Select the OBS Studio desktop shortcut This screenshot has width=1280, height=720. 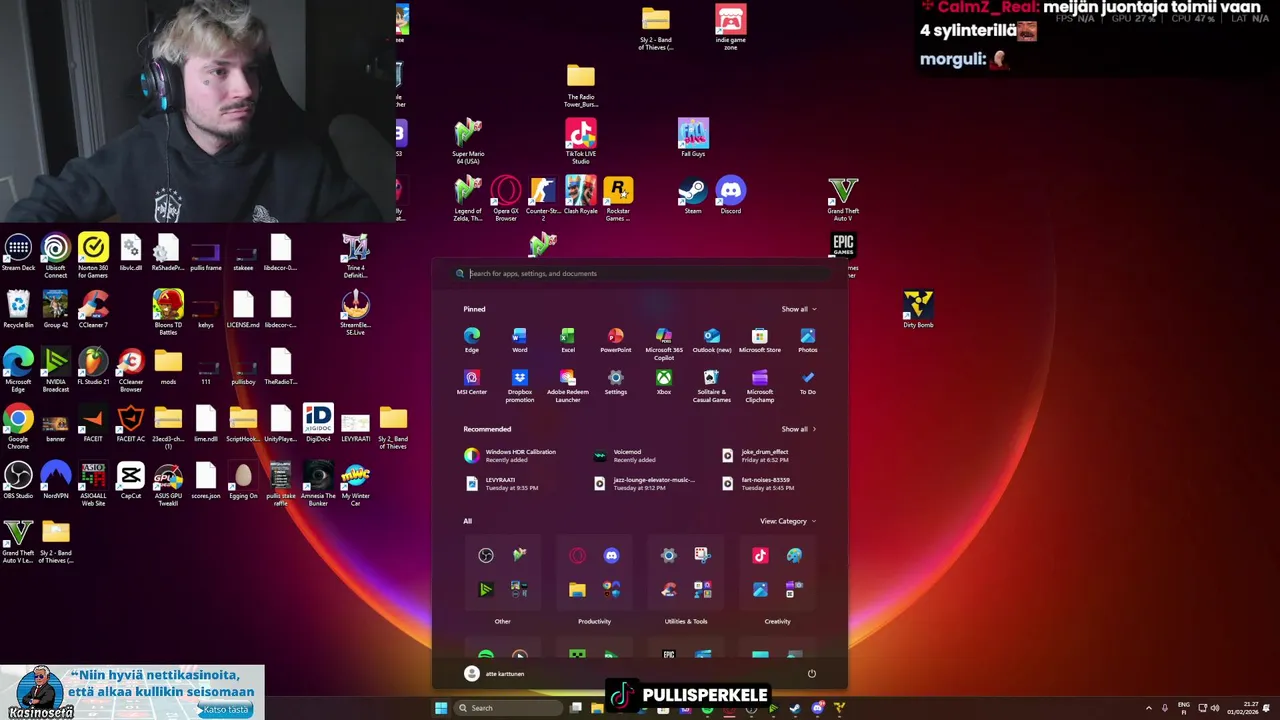pos(18,480)
